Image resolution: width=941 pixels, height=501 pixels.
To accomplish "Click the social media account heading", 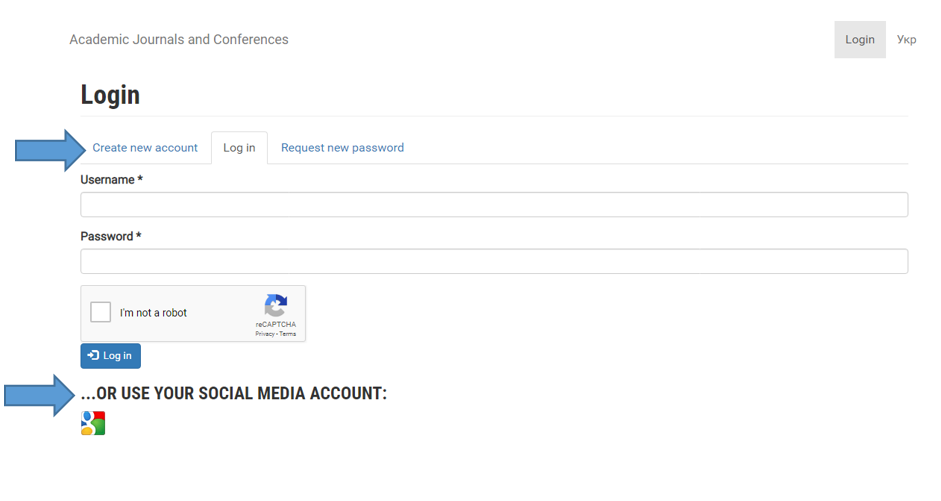I will pos(234,394).
